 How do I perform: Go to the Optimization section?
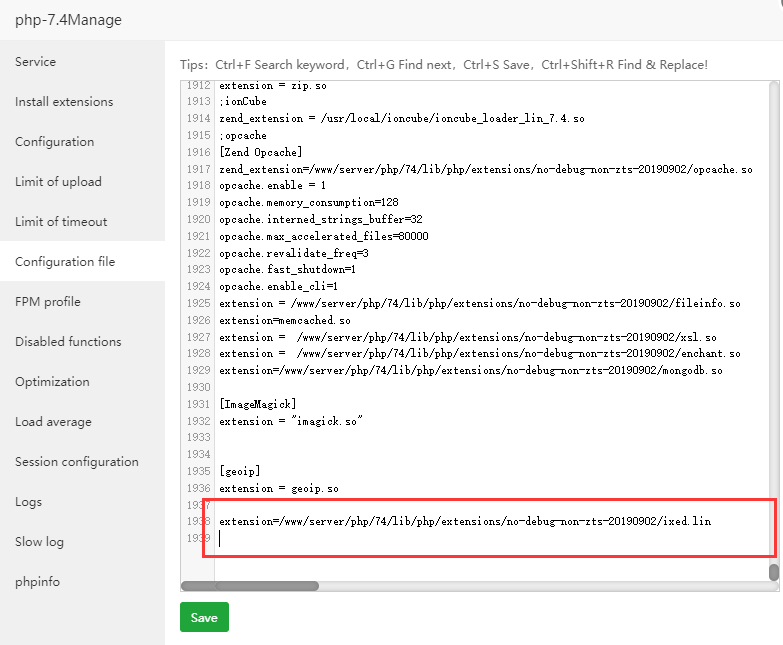(x=52, y=382)
